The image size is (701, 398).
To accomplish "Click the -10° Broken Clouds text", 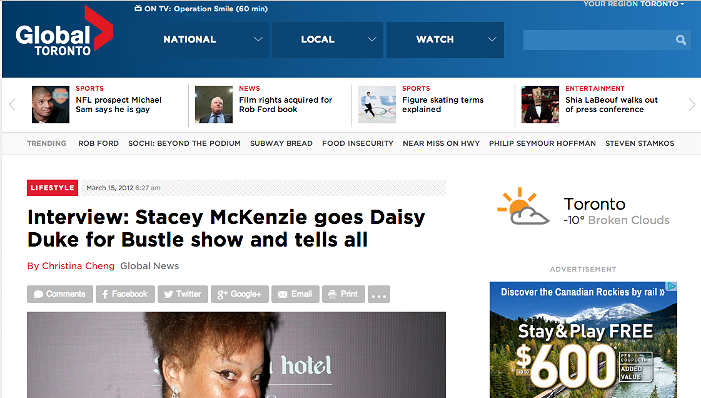I will (617, 220).
